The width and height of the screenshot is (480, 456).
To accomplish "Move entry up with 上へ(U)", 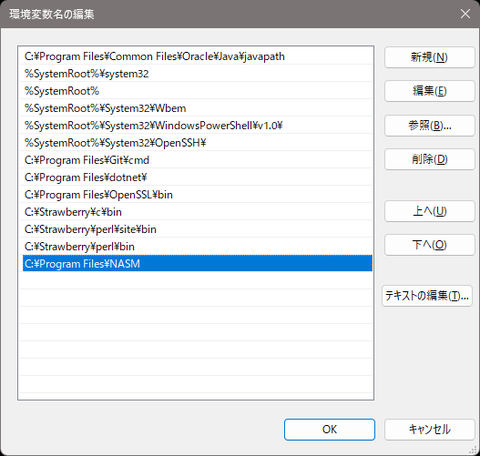I will pyautogui.click(x=429, y=211).
